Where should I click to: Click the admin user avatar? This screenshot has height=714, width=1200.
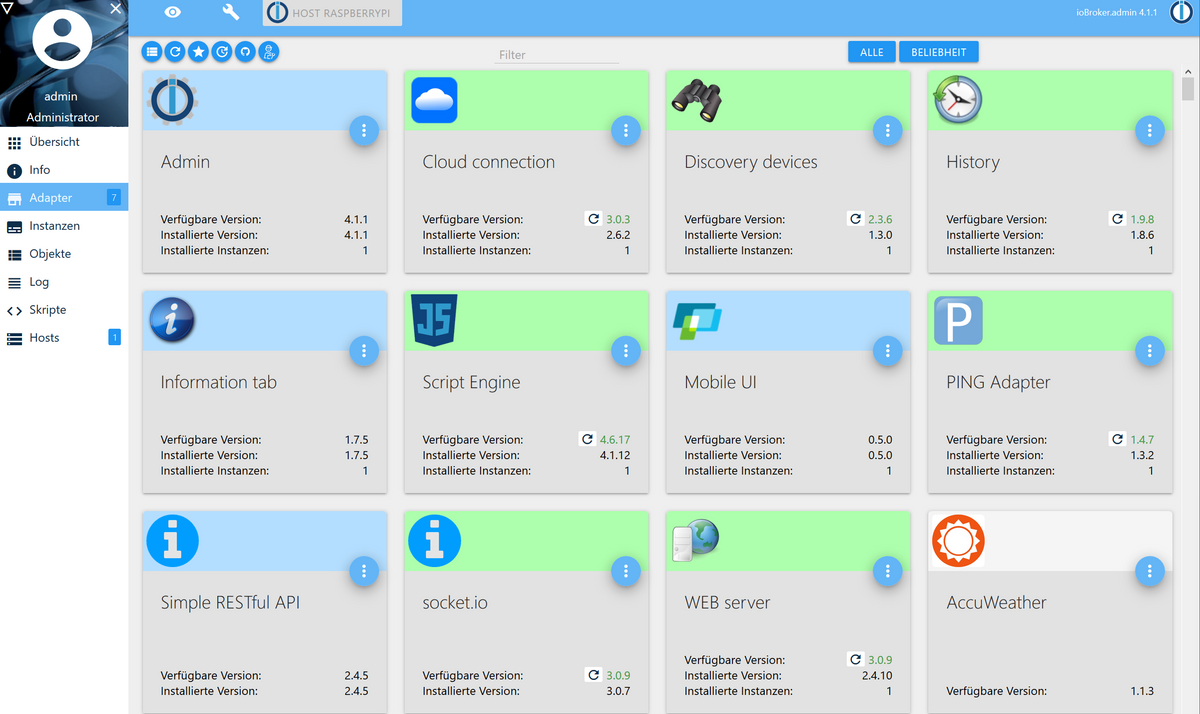click(x=62, y=40)
